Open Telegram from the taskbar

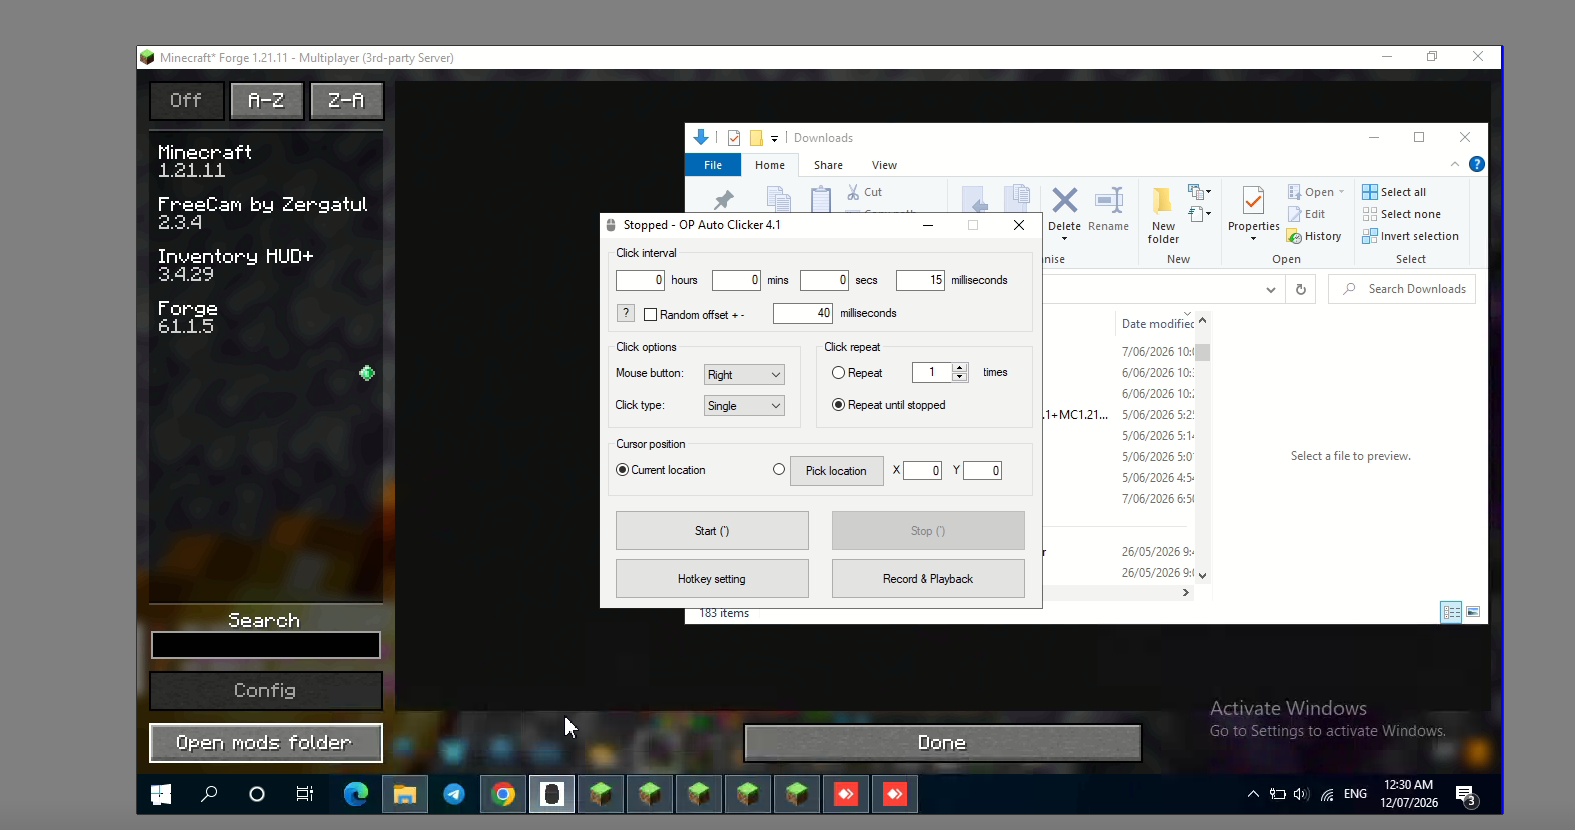[x=454, y=794]
